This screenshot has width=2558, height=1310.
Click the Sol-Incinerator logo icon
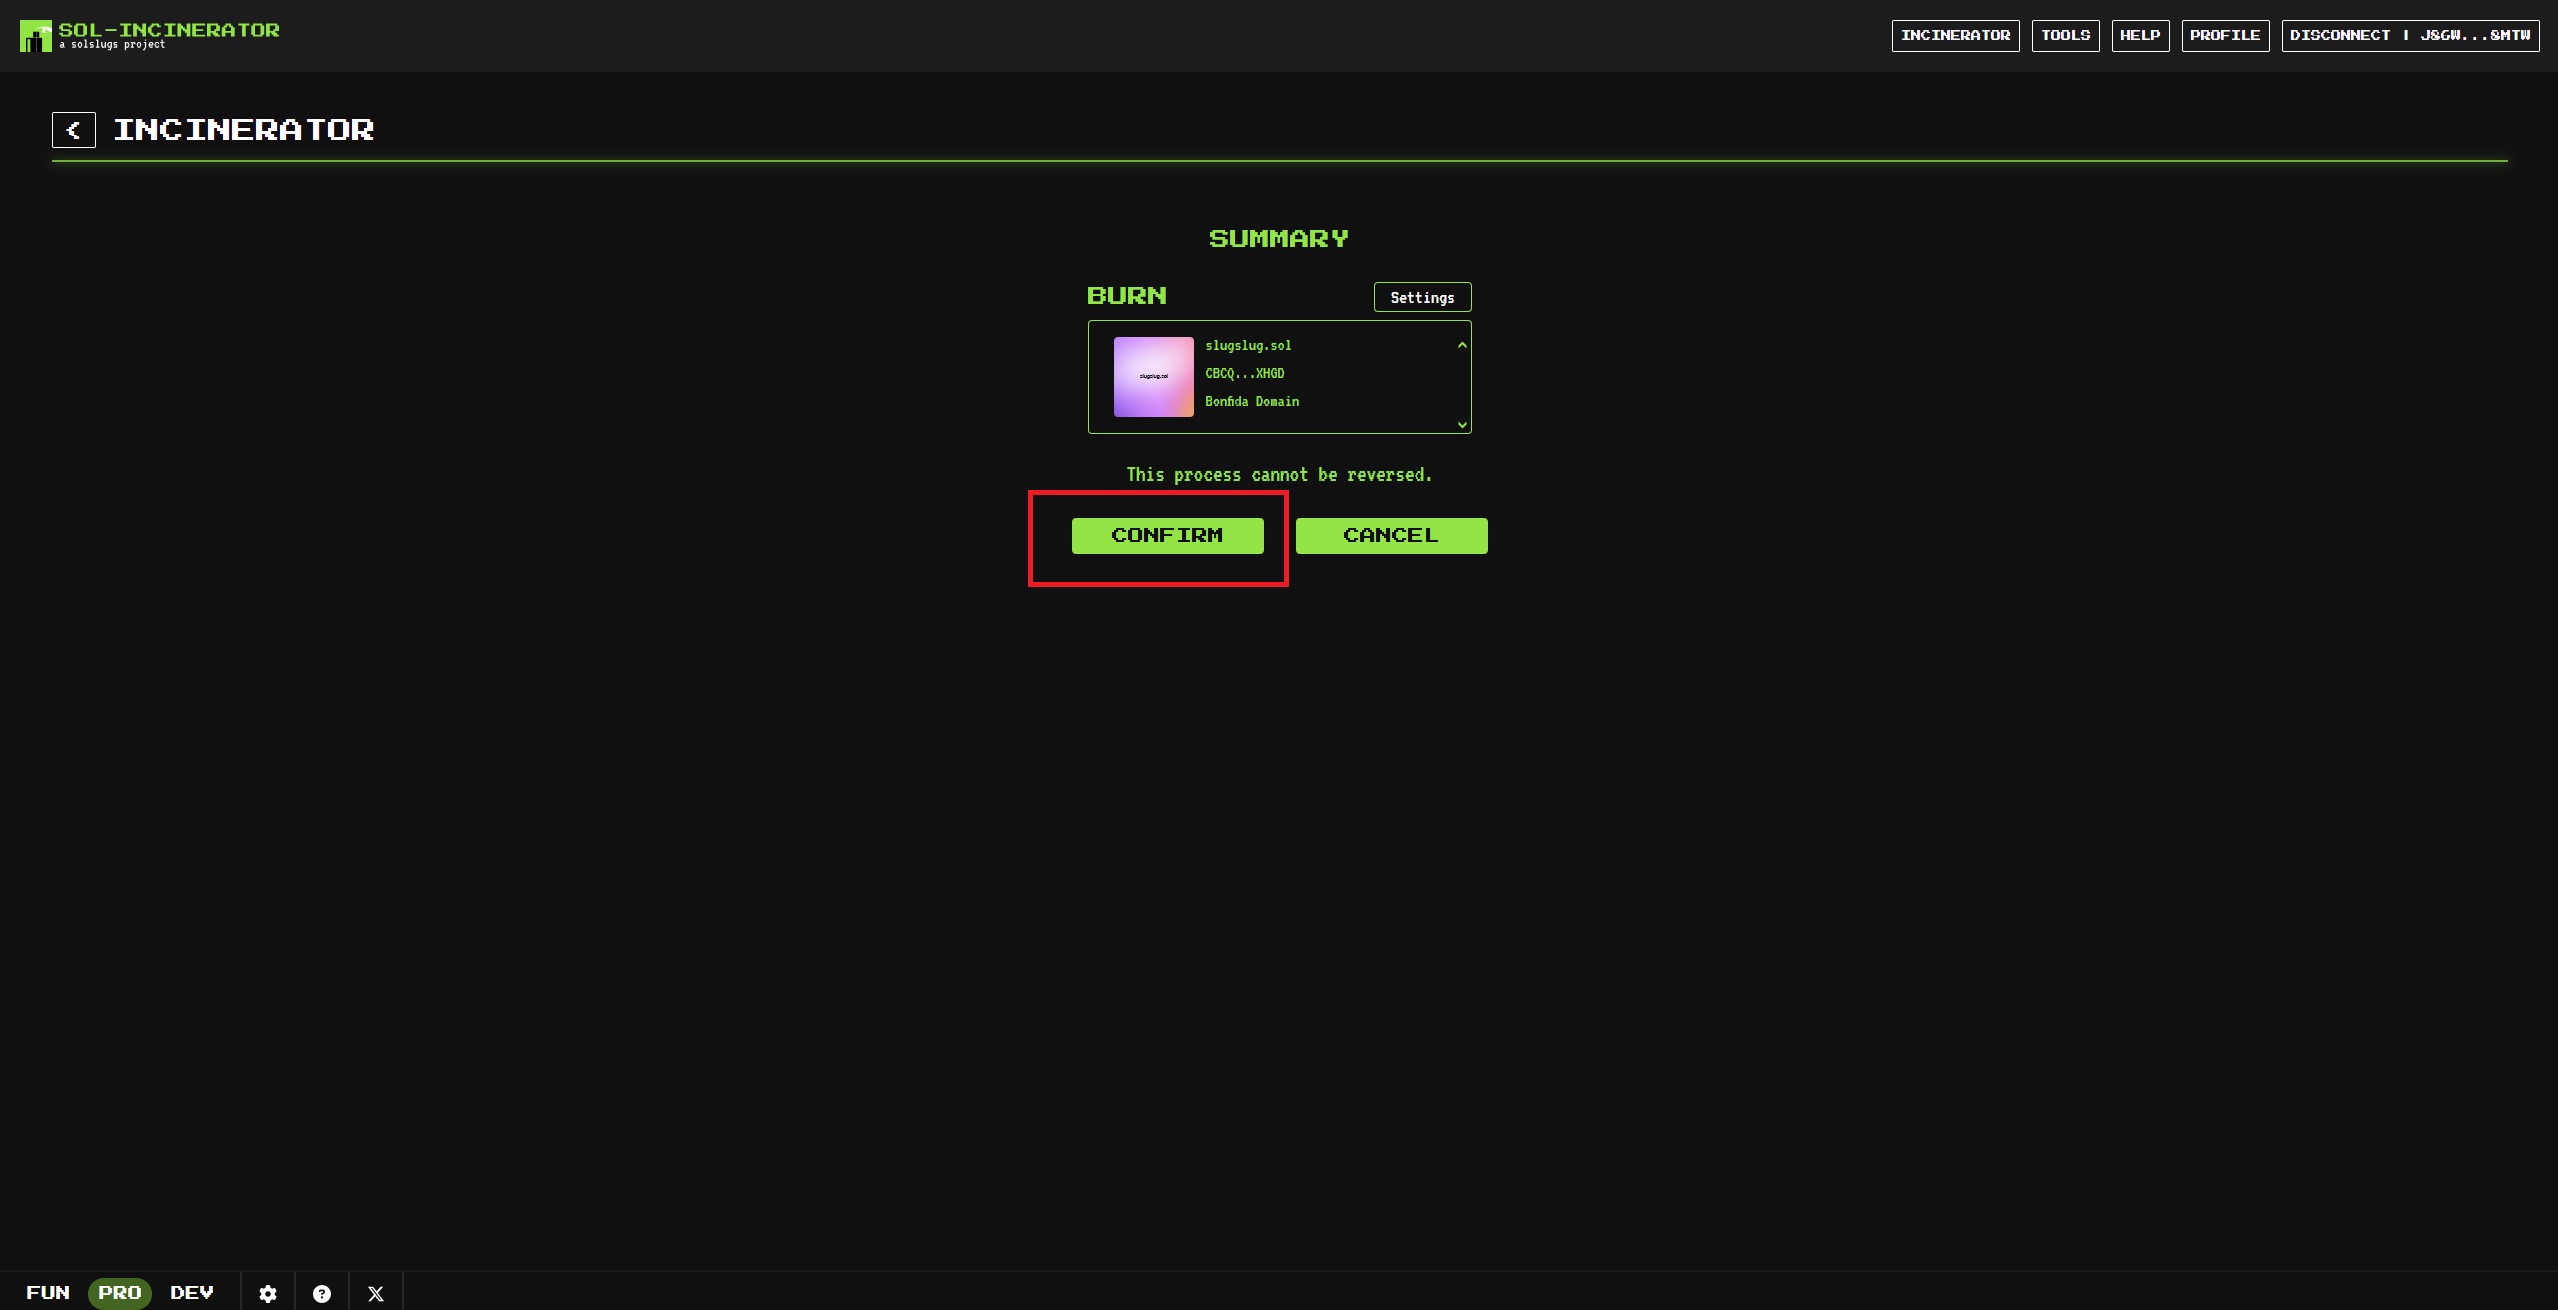[x=35, y=36]
